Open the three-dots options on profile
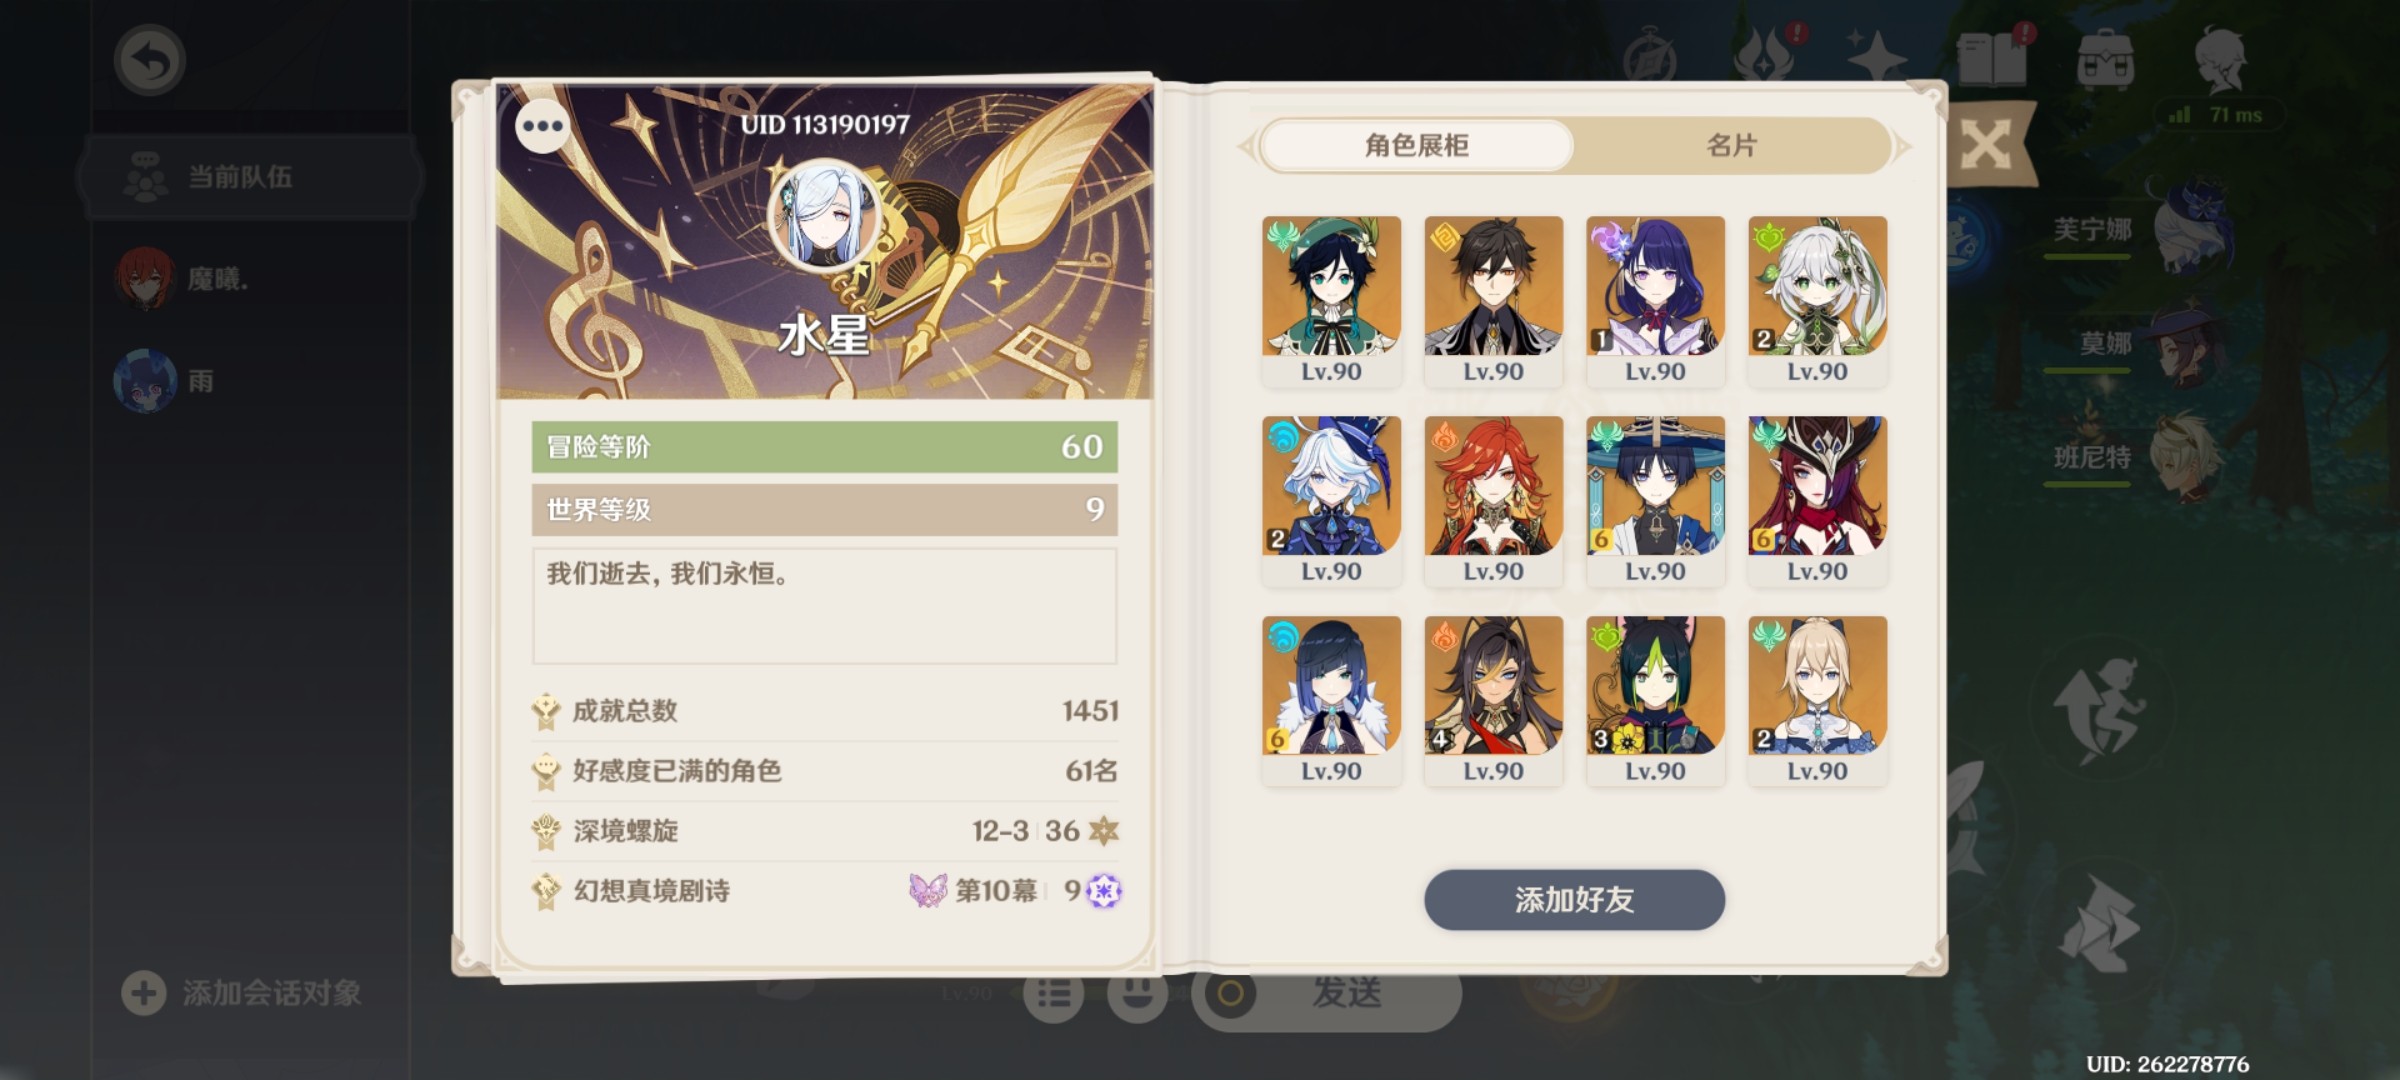This screenshot has width=2400, height=1080. click(x=543, y=126)
